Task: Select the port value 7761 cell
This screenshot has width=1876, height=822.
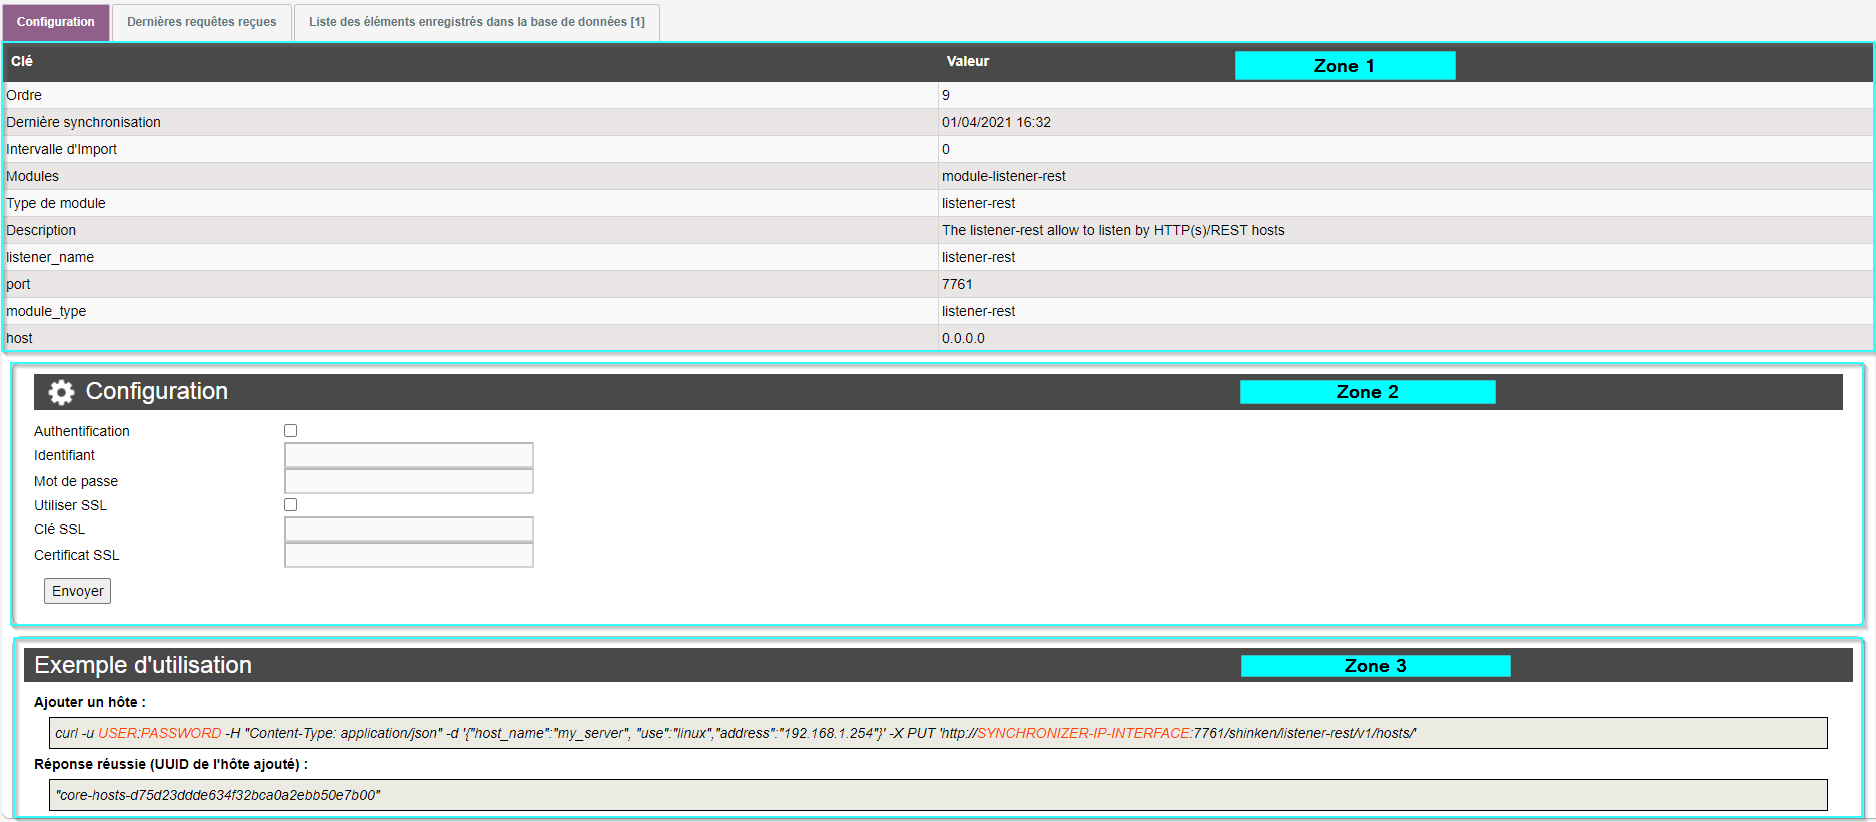Action: point(957,284)
